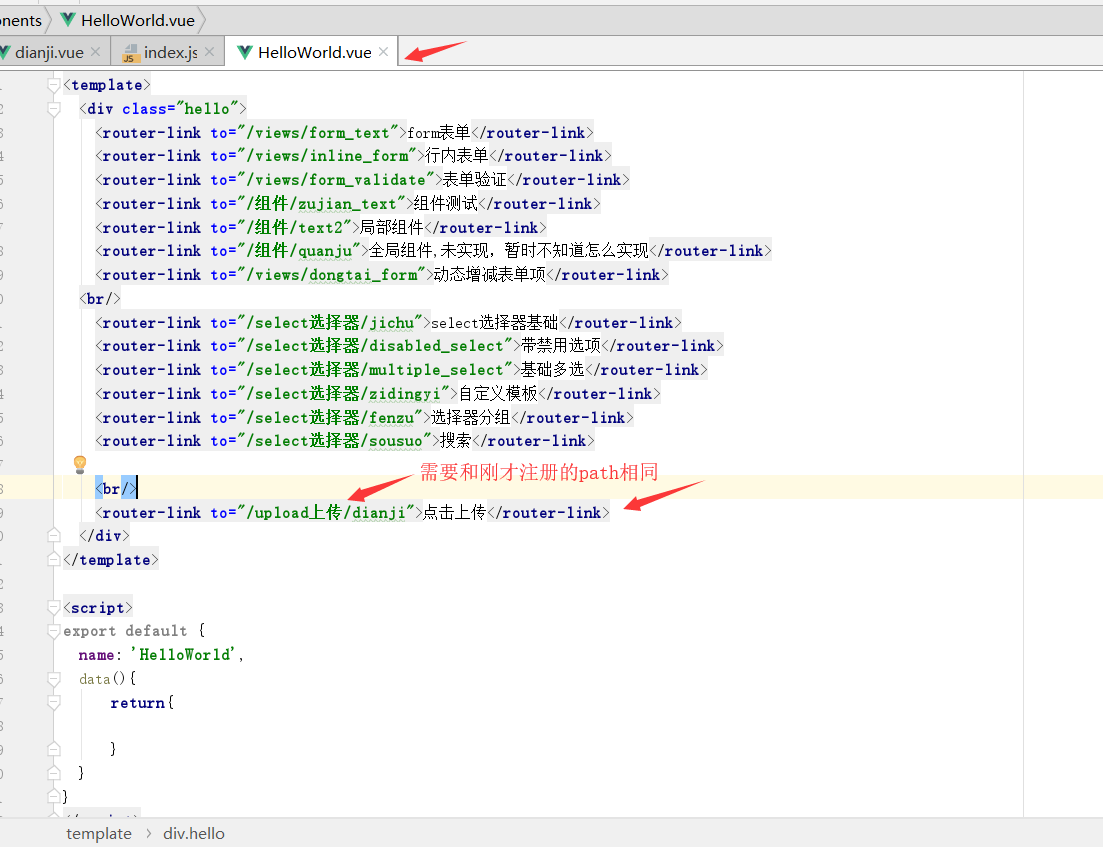This screenshot has width=1103, height=847.
Task: Select div.hello in the bottom breadcrumb bar
Action: [x=193, y=833]
